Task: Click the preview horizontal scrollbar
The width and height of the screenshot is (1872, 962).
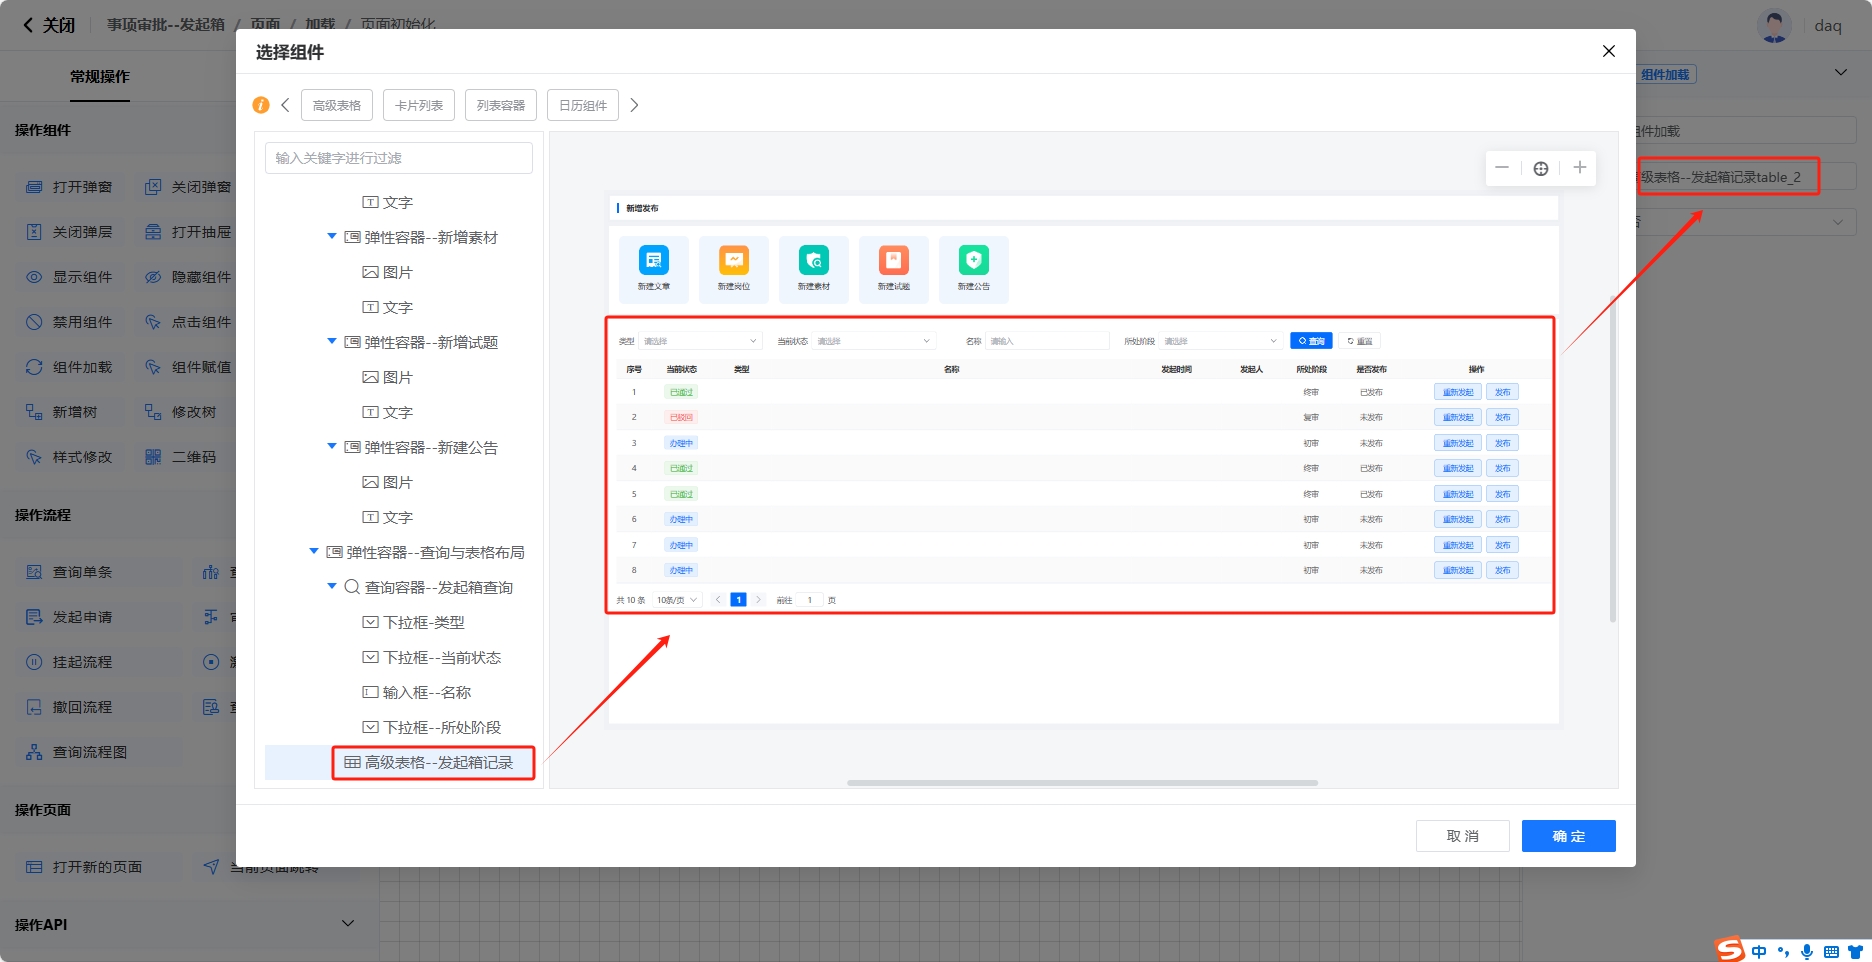Action: pyautogui.click(x=1082, y=783)
